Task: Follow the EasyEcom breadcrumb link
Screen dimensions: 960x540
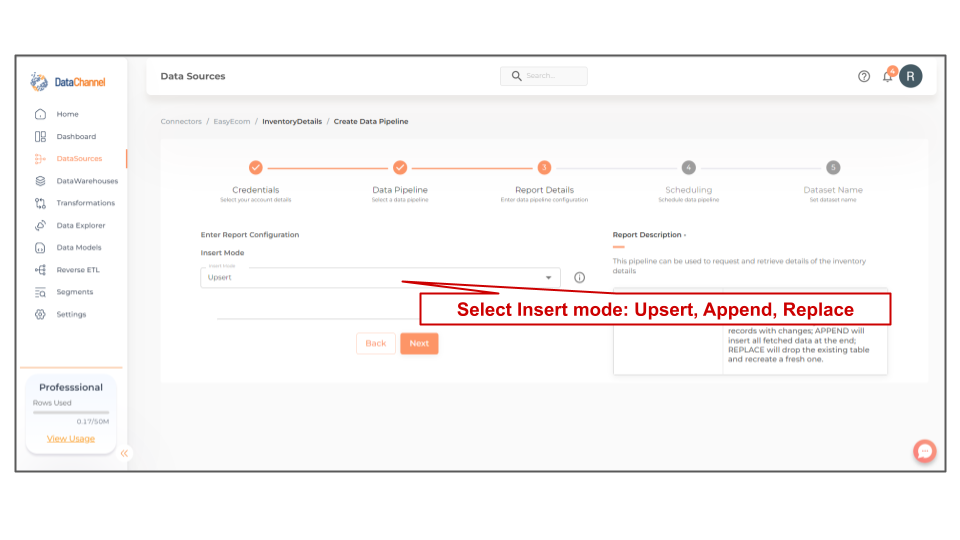Action: [231, 121]
